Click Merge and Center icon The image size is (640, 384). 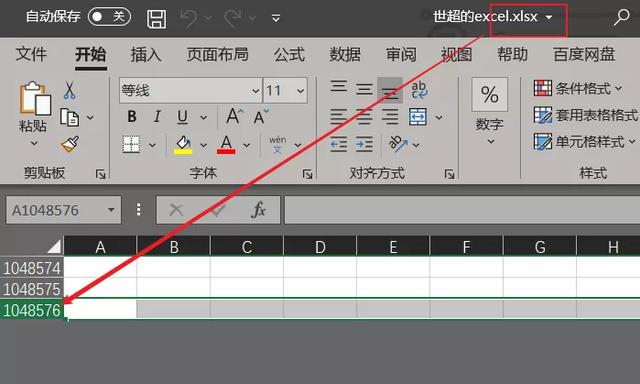pyautogui.click(x=418, y=117)
